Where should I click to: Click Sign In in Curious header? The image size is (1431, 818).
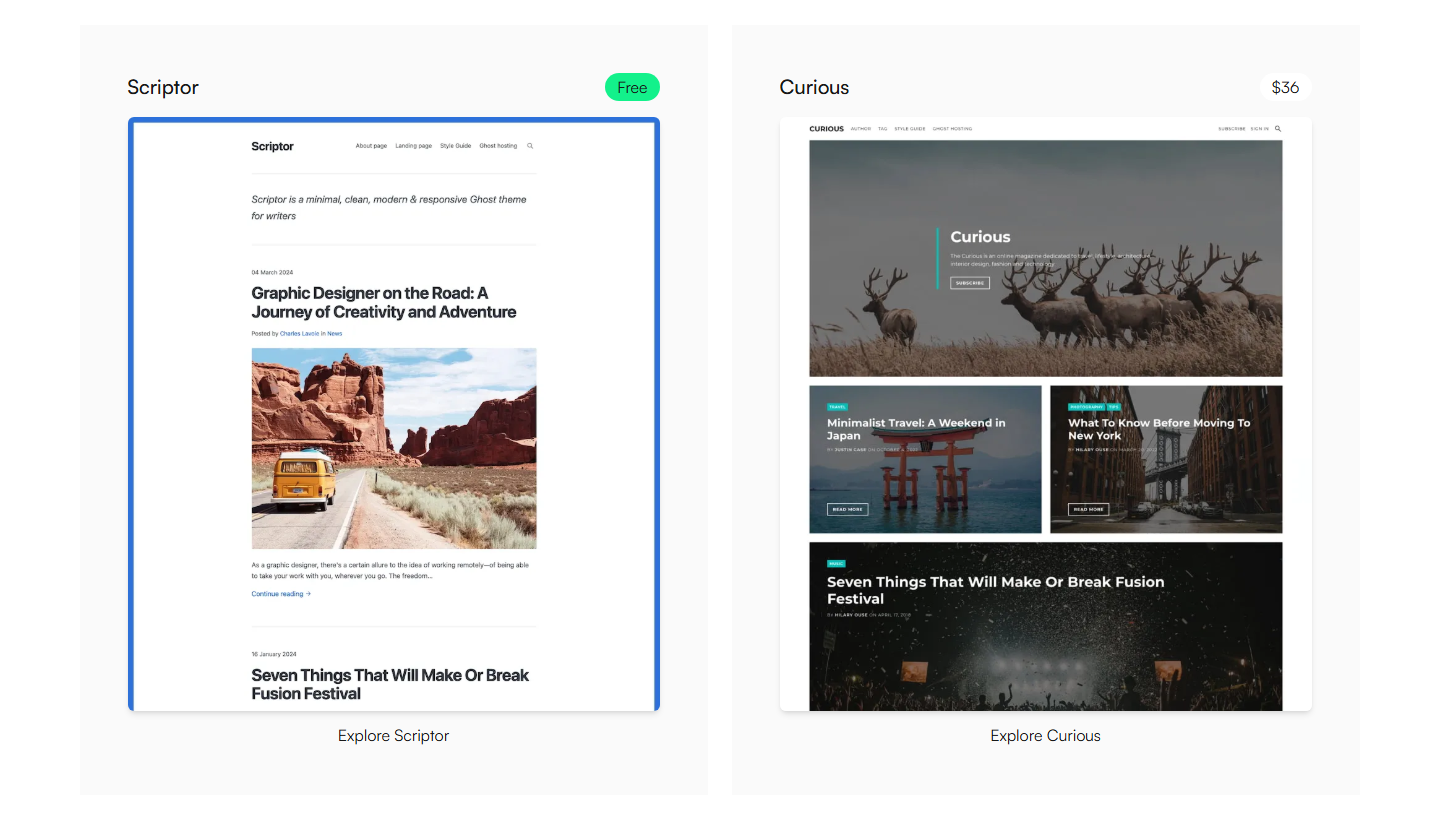tap(1259, 129)
